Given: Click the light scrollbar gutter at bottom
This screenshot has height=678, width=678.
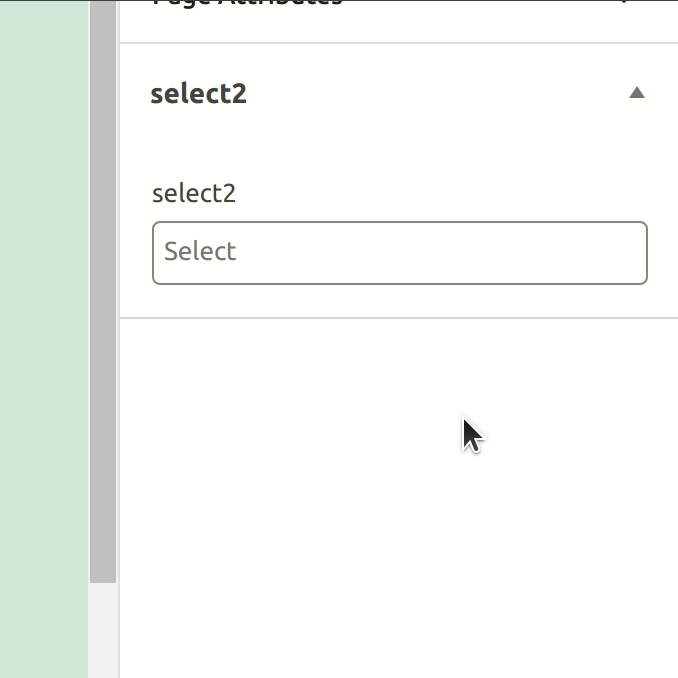Looking at the screenshot, I should tap(103, 630).
